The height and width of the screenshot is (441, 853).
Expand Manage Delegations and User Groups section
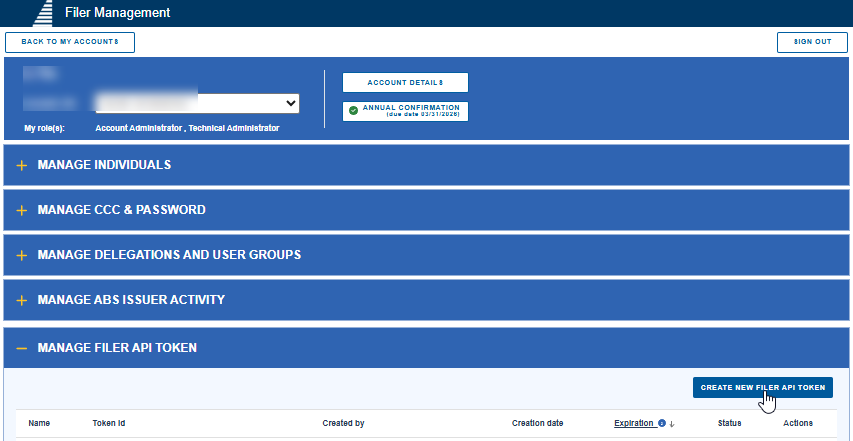click(x=426, y=255)
